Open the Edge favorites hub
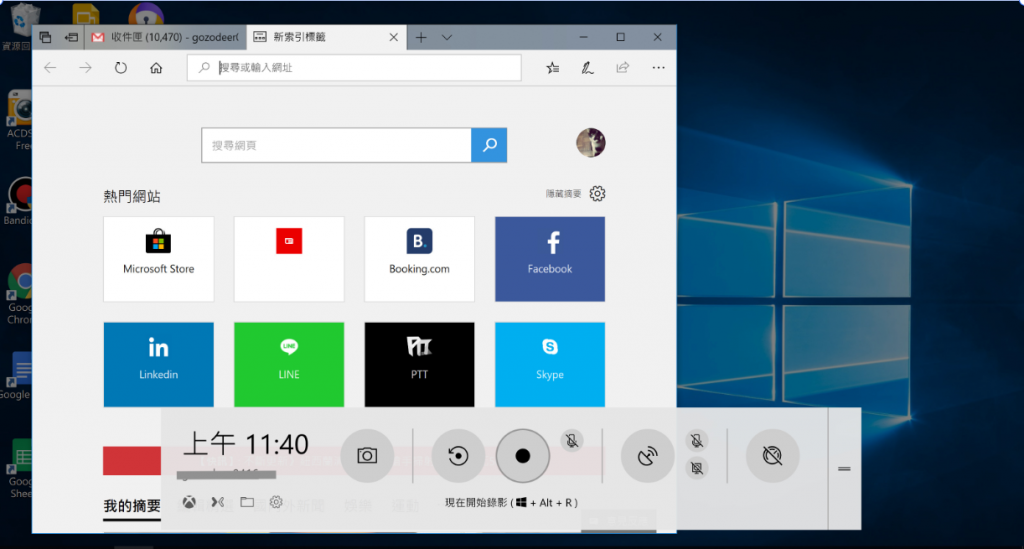 pos(552,68)
